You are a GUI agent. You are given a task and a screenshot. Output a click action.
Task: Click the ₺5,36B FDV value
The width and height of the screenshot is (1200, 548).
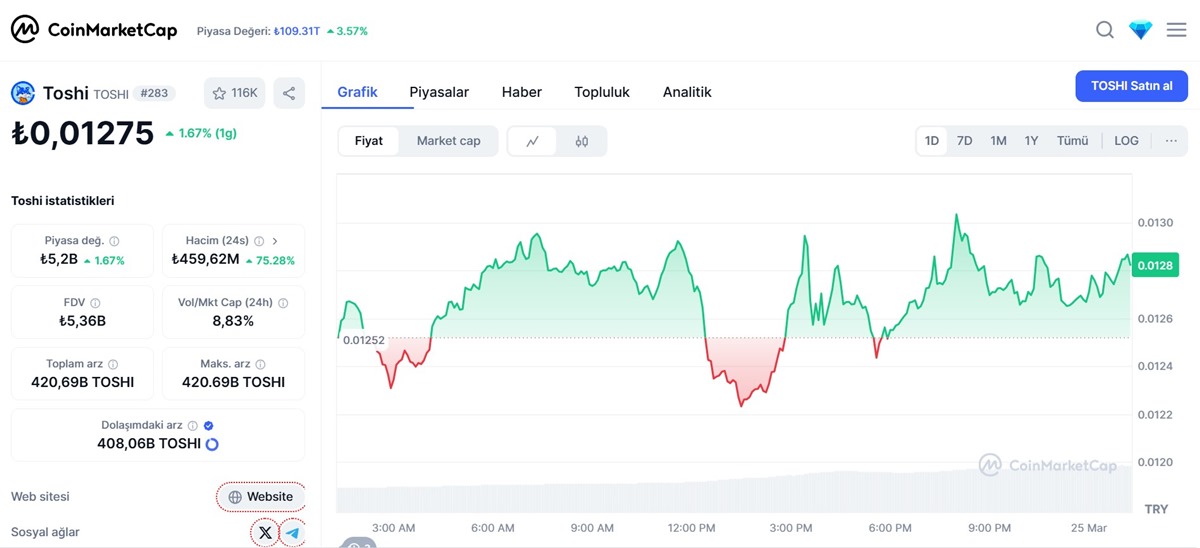click(x=82, y=321)
